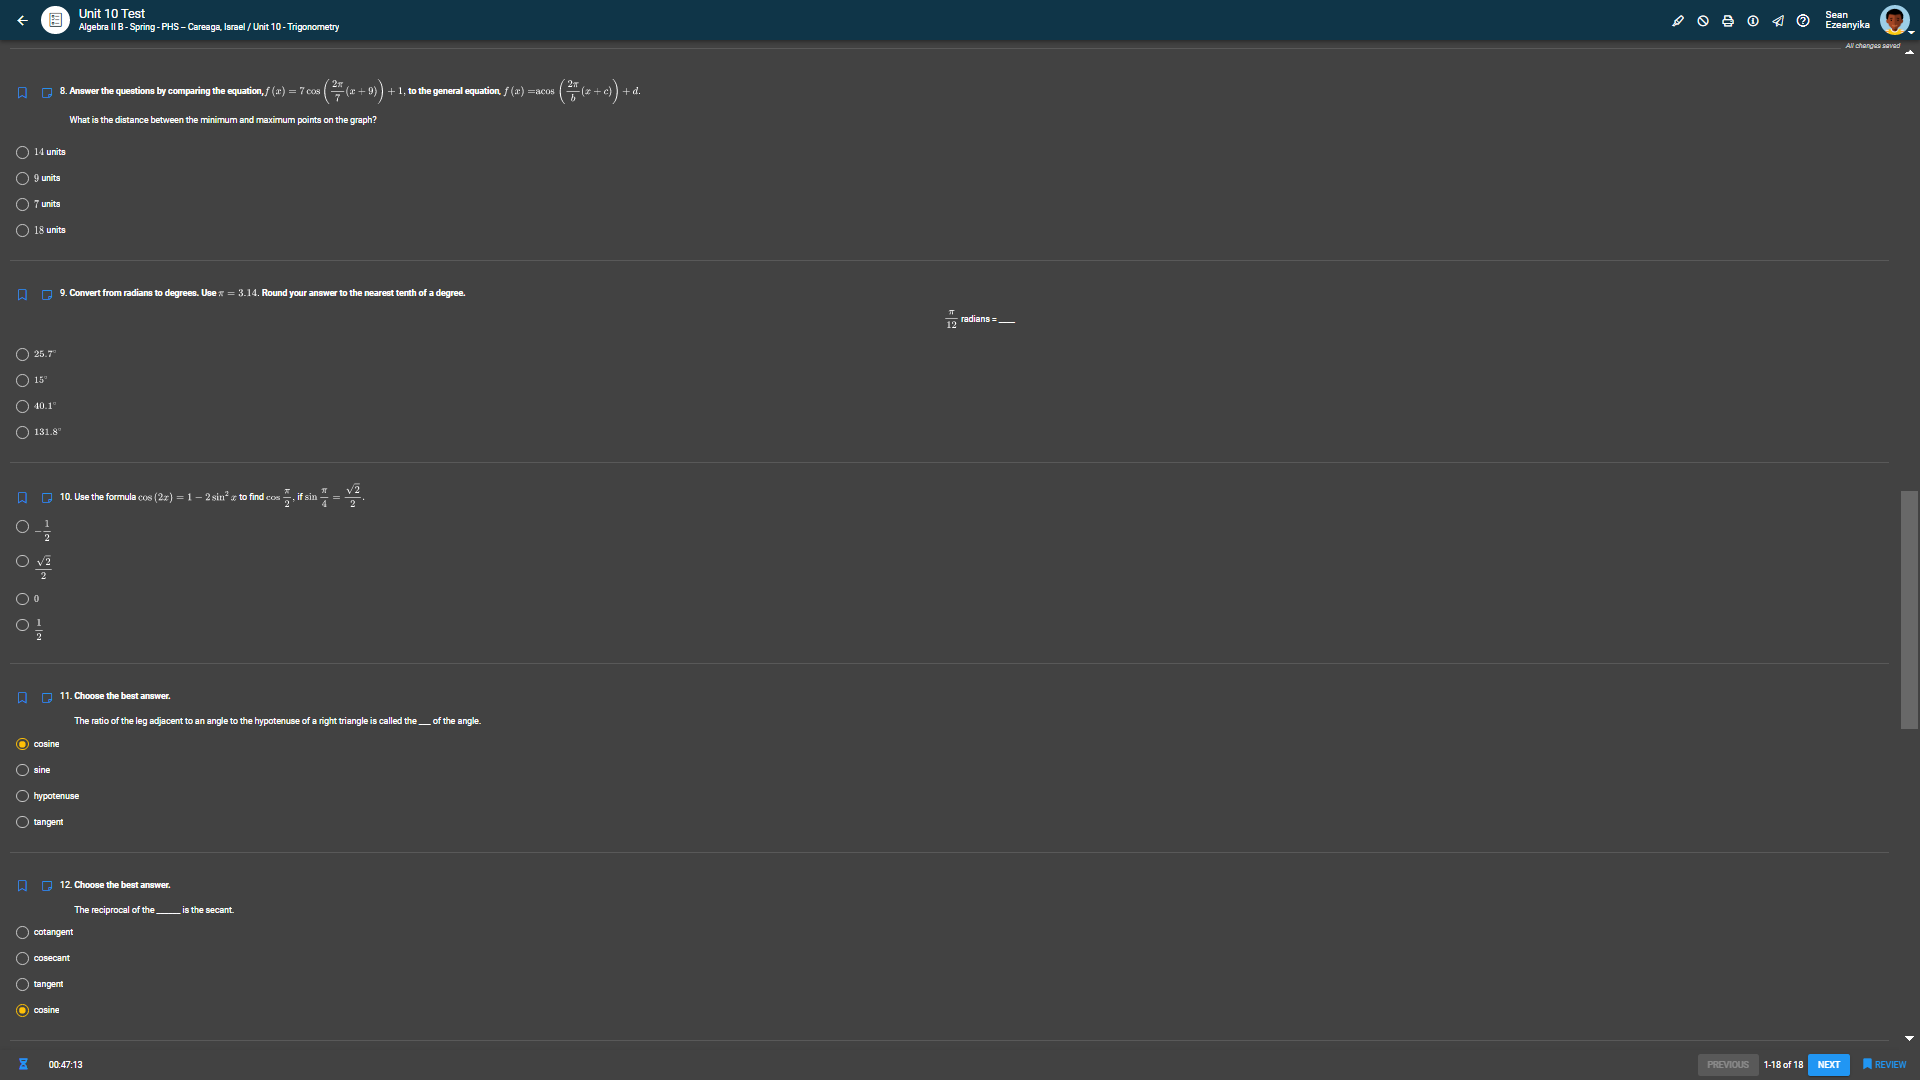Viewport: 1920px width, 1080px height.
Task: Click the paper plane submit icon
Action: (x=1778, y=21)
